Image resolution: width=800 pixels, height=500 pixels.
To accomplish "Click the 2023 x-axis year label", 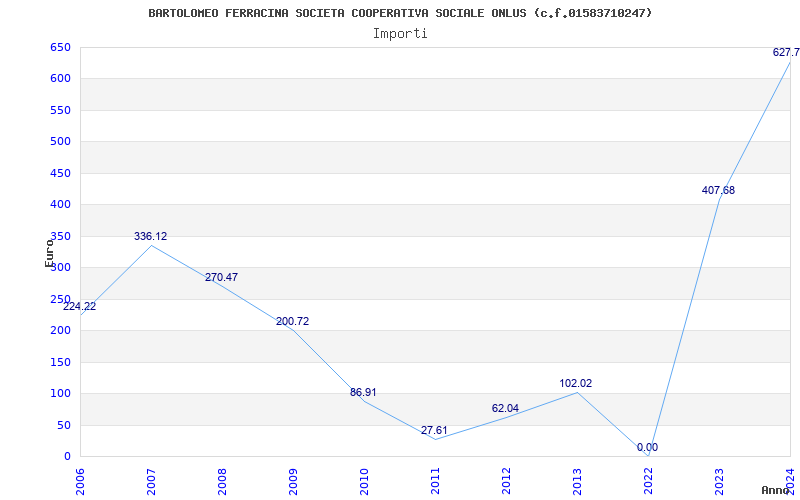I will click(x=719, y=482).
